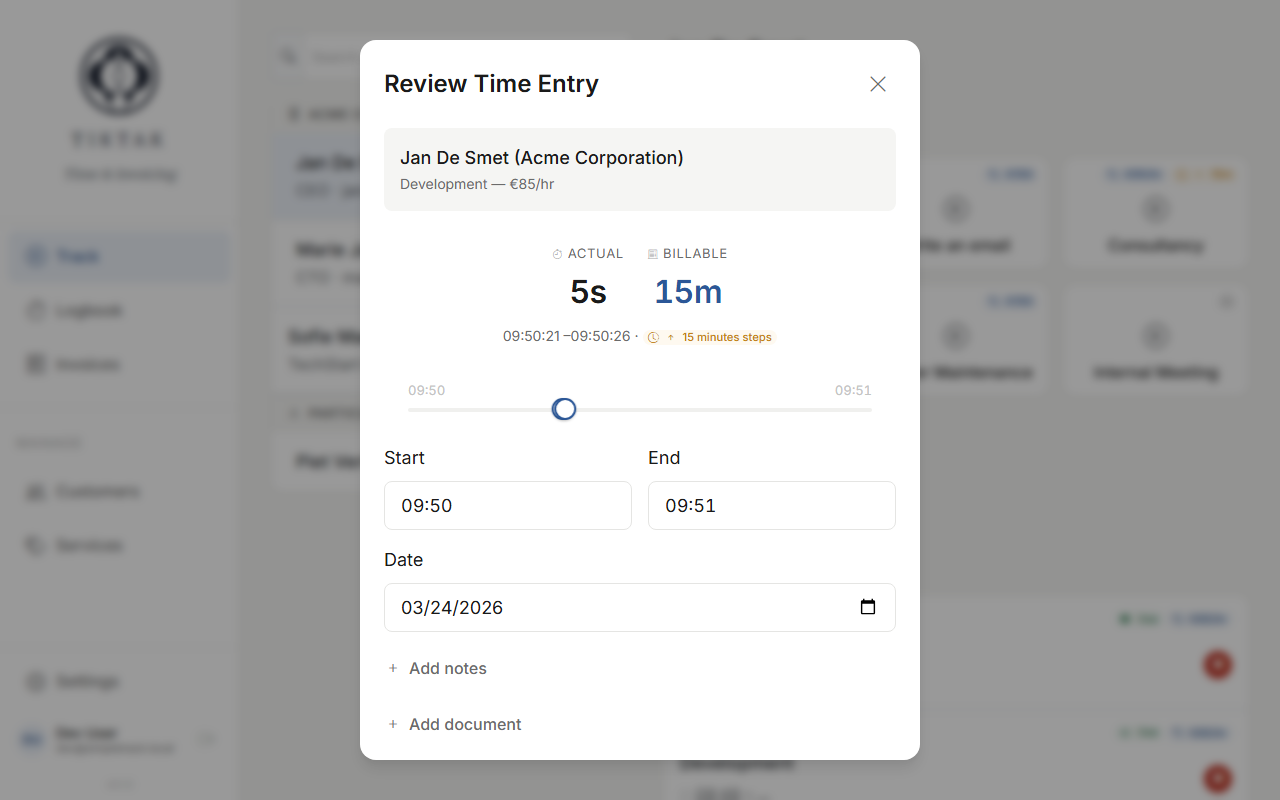Open the Invoices section from the sidebar
Image resolution: width=1280 pixels, height=800 pixels.
(x=34, y=364)
